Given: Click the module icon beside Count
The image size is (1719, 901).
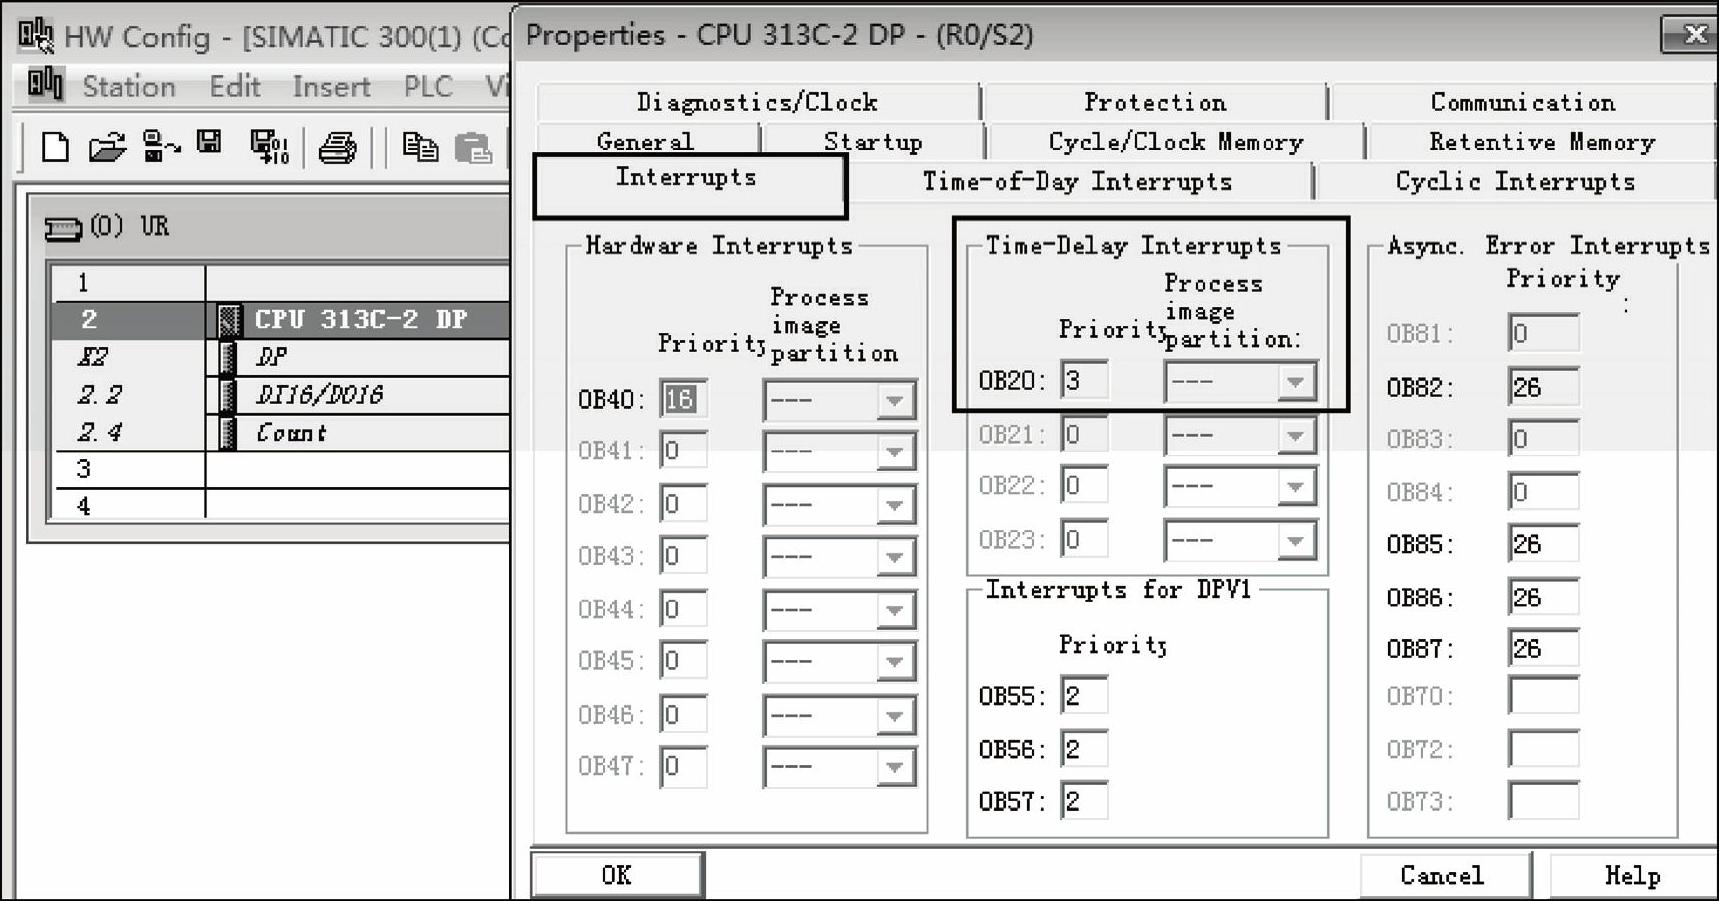Looking at the screenshot, I should point(228,433).
